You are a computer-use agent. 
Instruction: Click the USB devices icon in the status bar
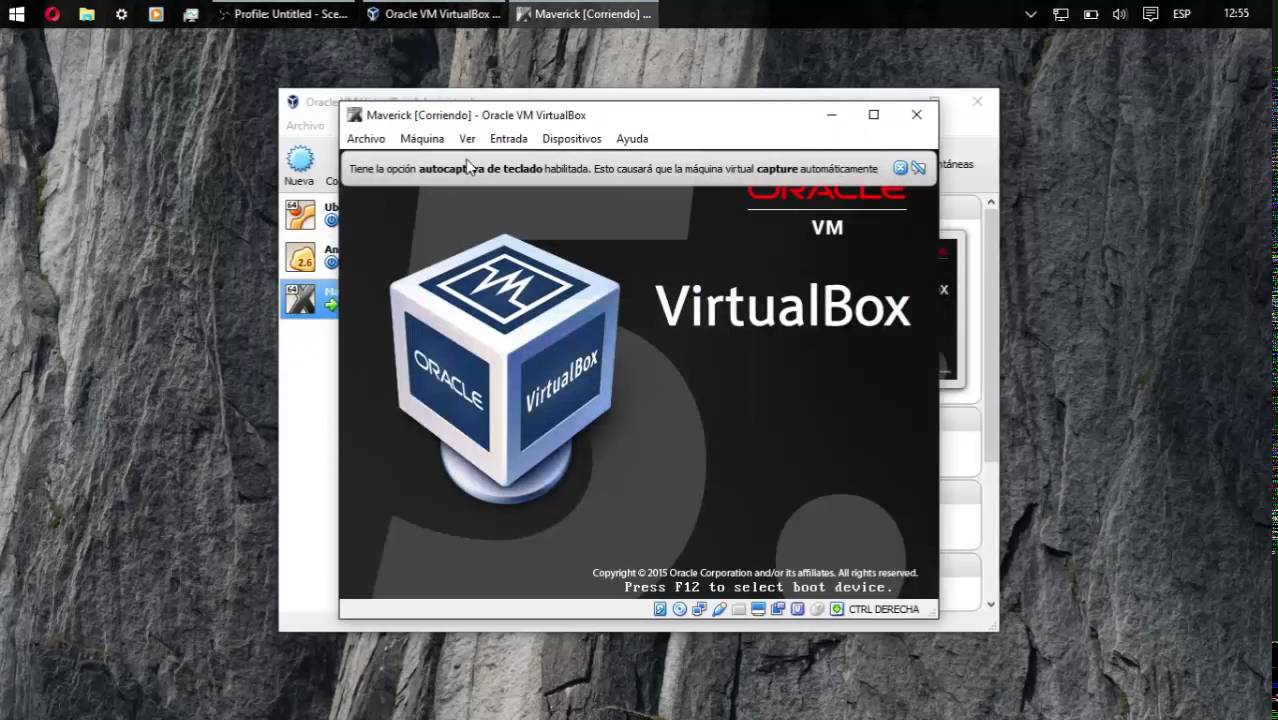click(x=719, y=609)
